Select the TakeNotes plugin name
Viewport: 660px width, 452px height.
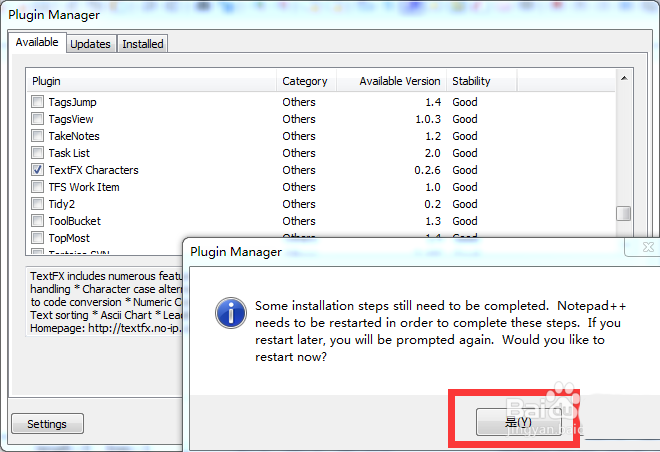click(x=74, y=136)
